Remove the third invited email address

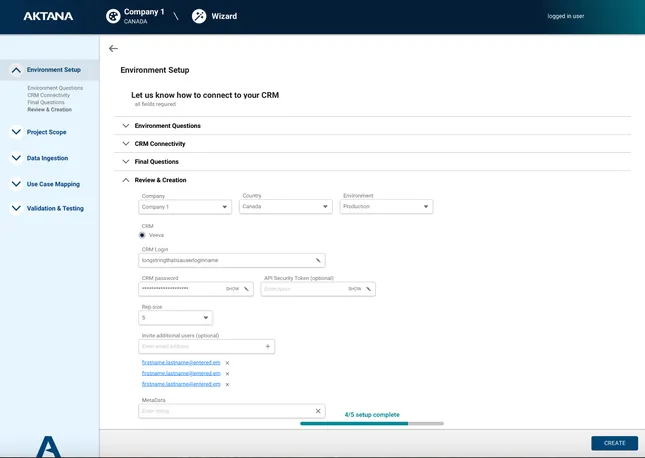(x=227, y=384)
